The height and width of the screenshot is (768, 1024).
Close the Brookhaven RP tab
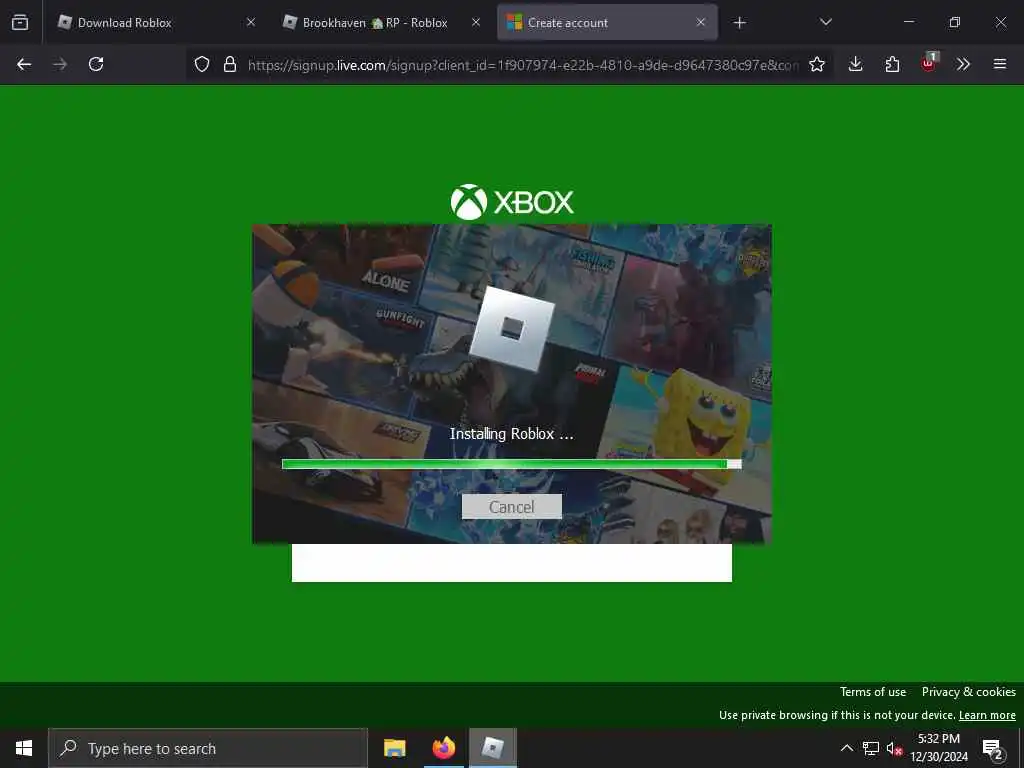pyautogui.click(x=476, y=22)
